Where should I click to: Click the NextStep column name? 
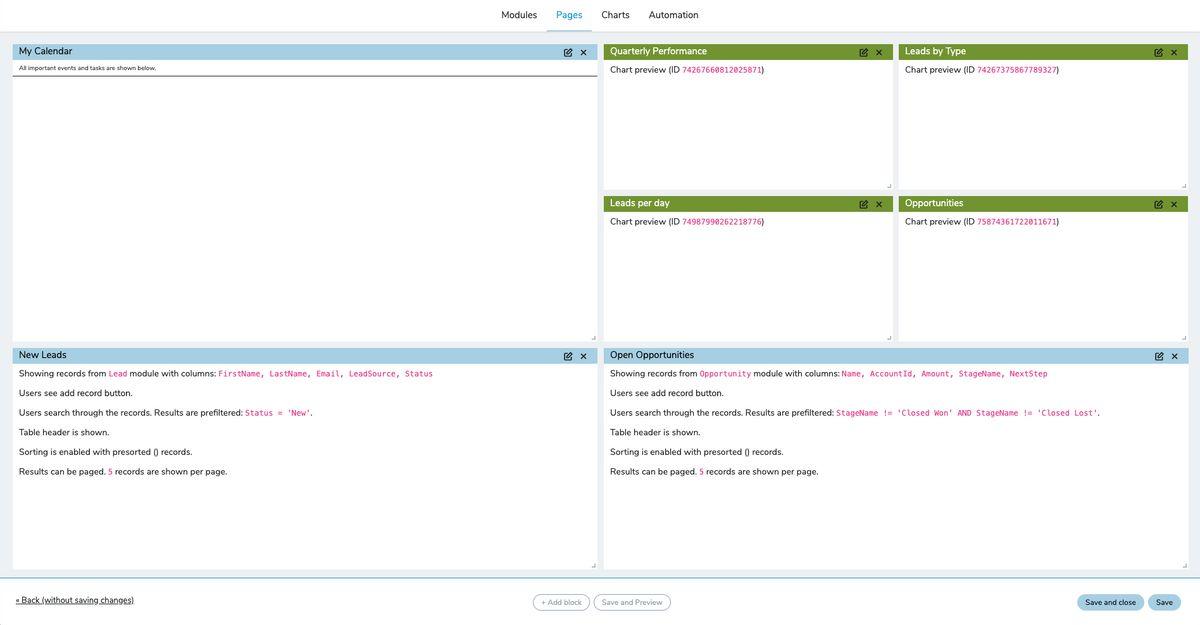pos(1028,374)
